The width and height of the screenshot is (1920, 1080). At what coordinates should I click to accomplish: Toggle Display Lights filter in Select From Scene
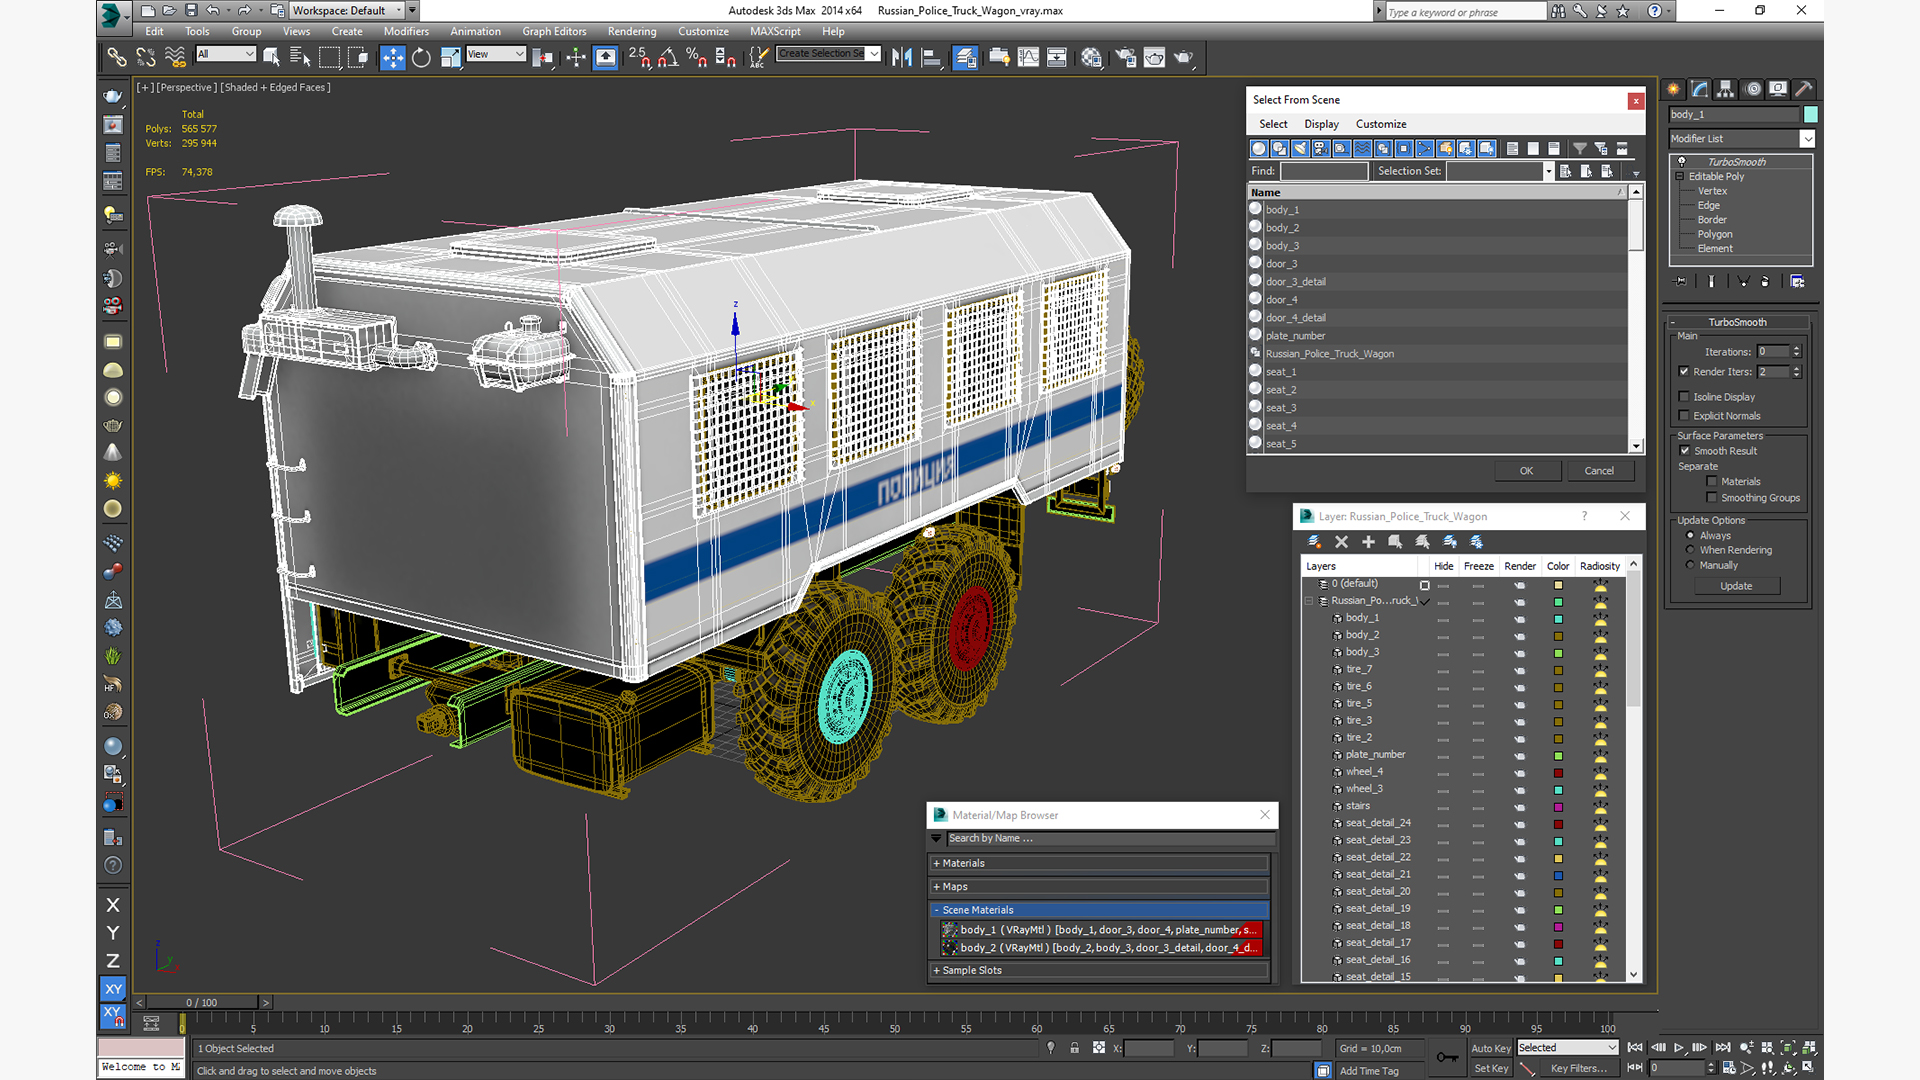[x=1300, y=148]
